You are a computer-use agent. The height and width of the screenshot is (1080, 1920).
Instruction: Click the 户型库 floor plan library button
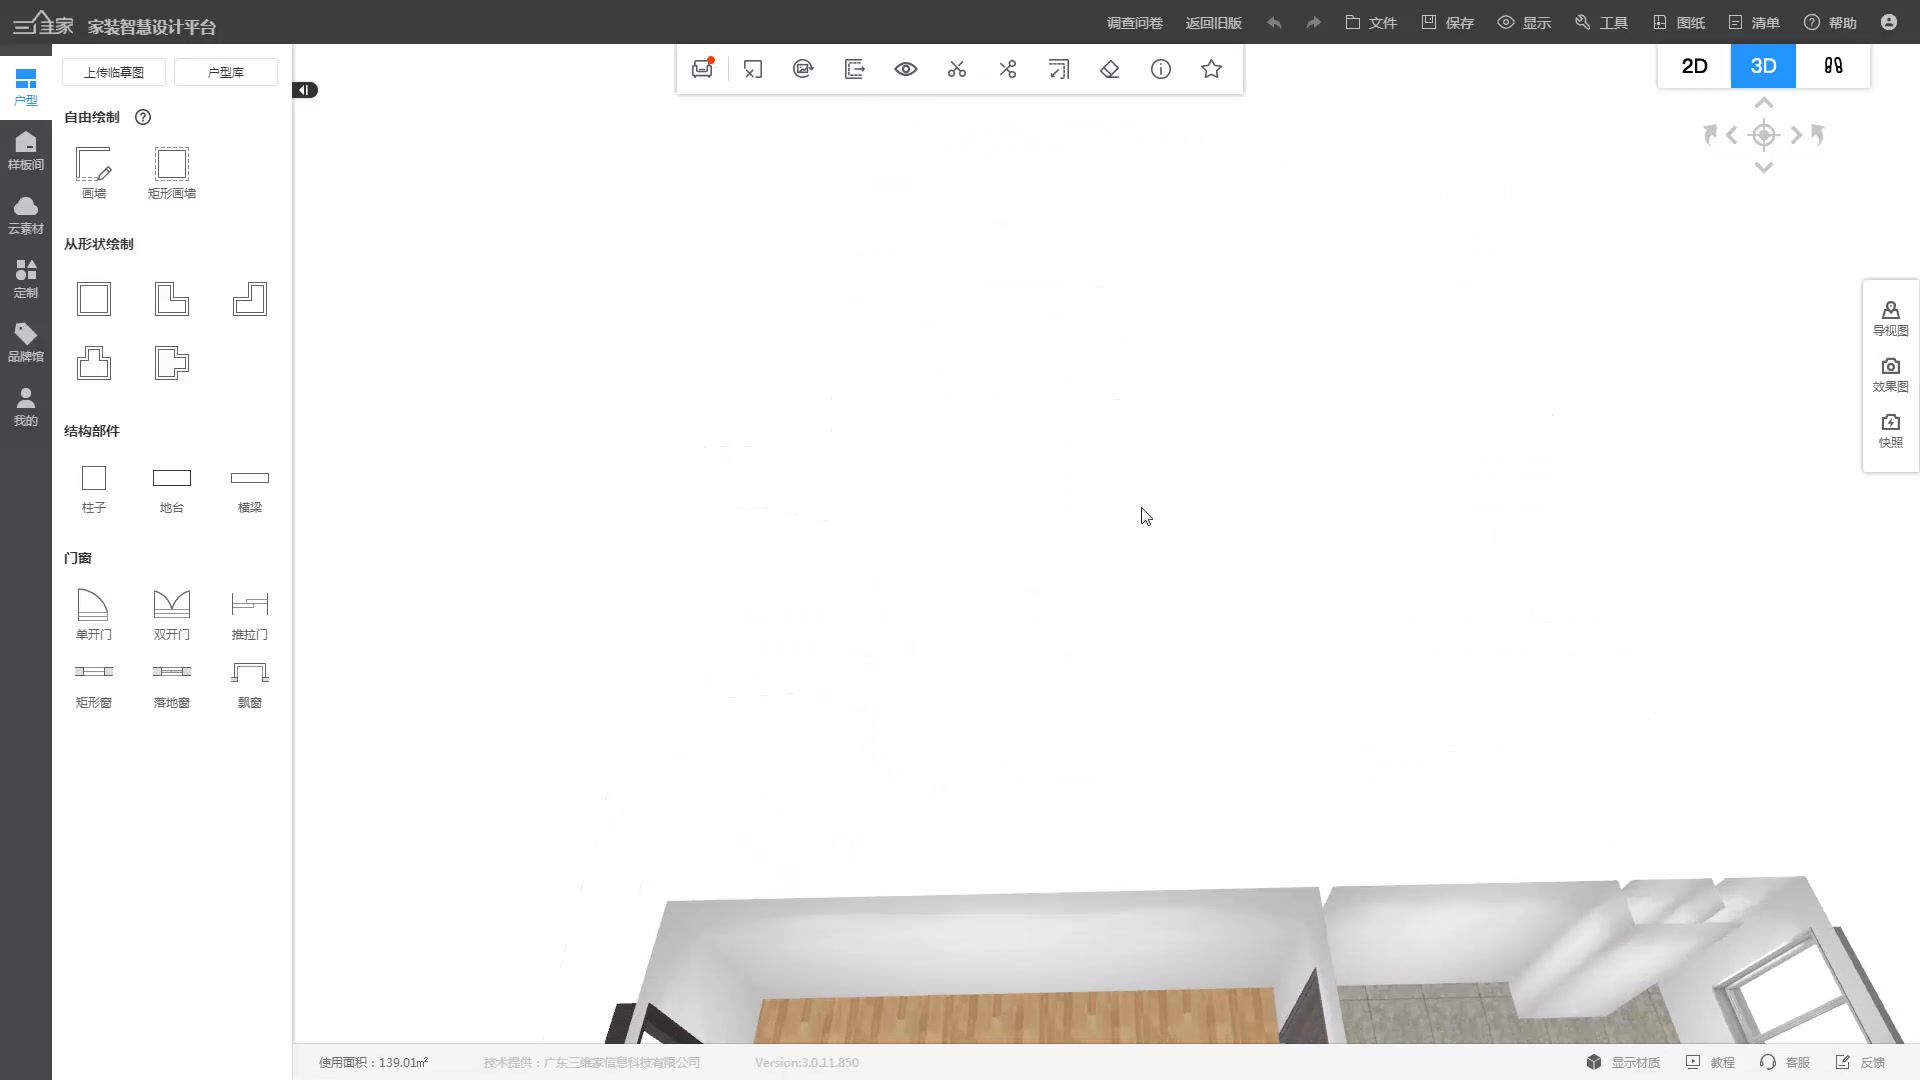click(226, 72)
